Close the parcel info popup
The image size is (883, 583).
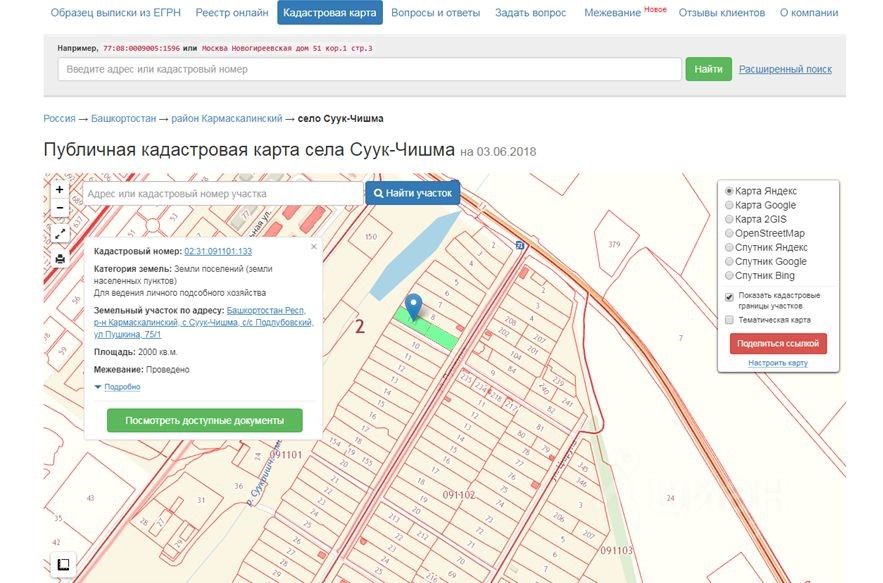coord(314,247)
